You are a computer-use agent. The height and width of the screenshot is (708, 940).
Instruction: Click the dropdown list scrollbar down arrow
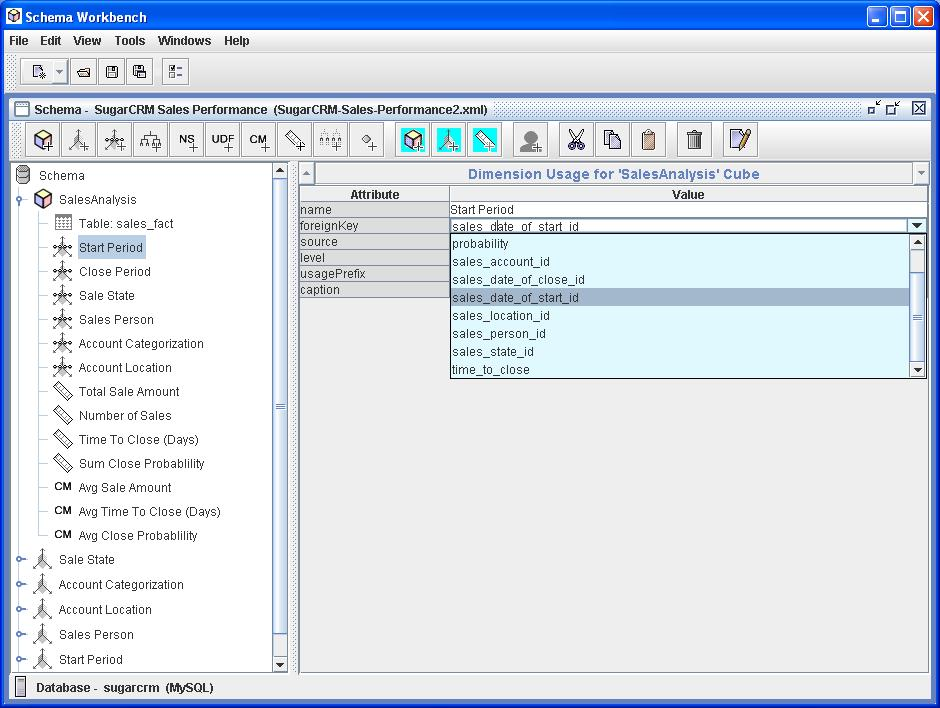(x=917, y=370)
